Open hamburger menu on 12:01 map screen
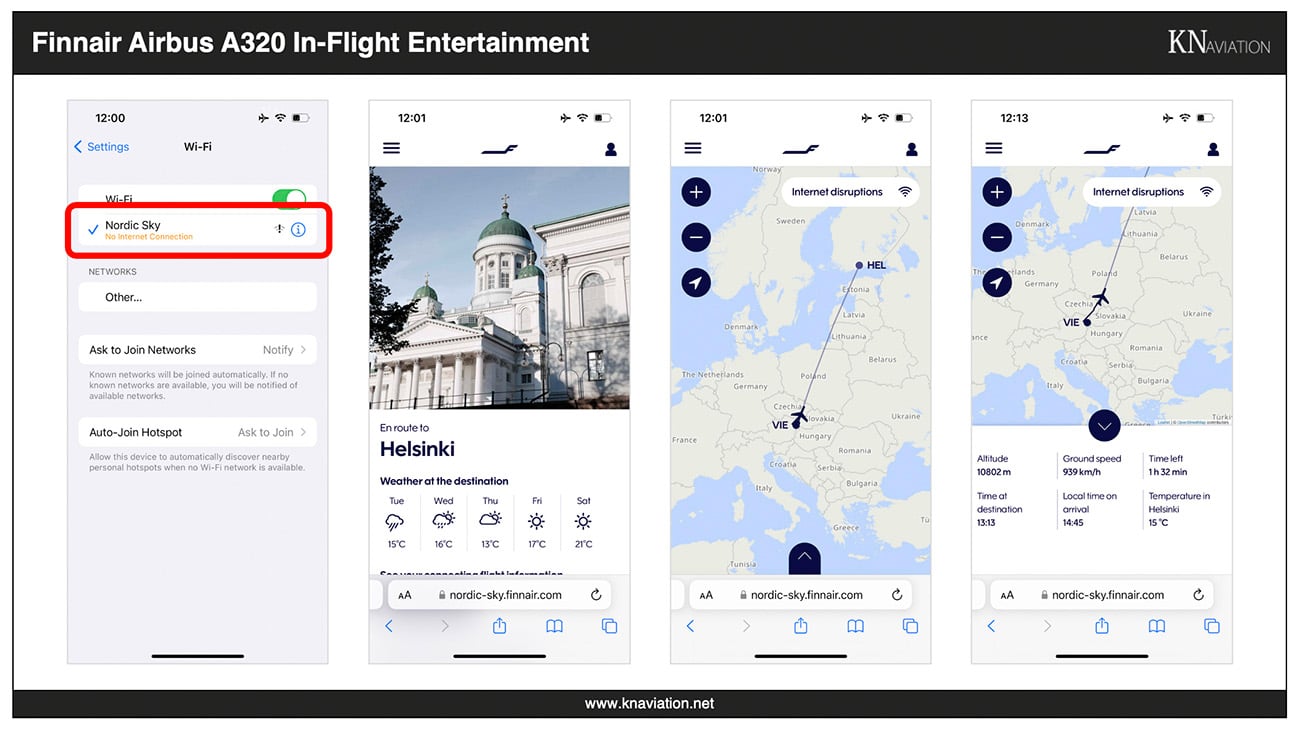 click(x=693, y=148)
